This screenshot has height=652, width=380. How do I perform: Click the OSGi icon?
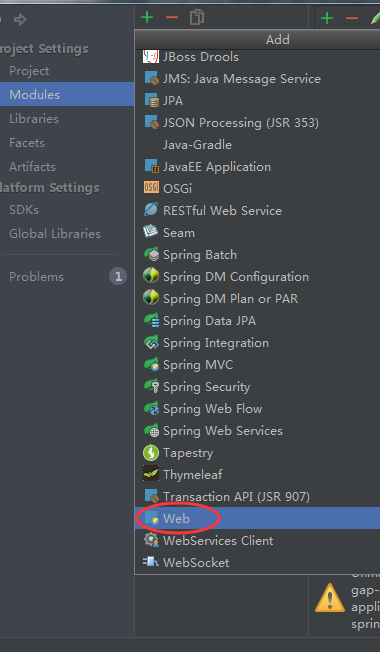[x=151, y=188]
